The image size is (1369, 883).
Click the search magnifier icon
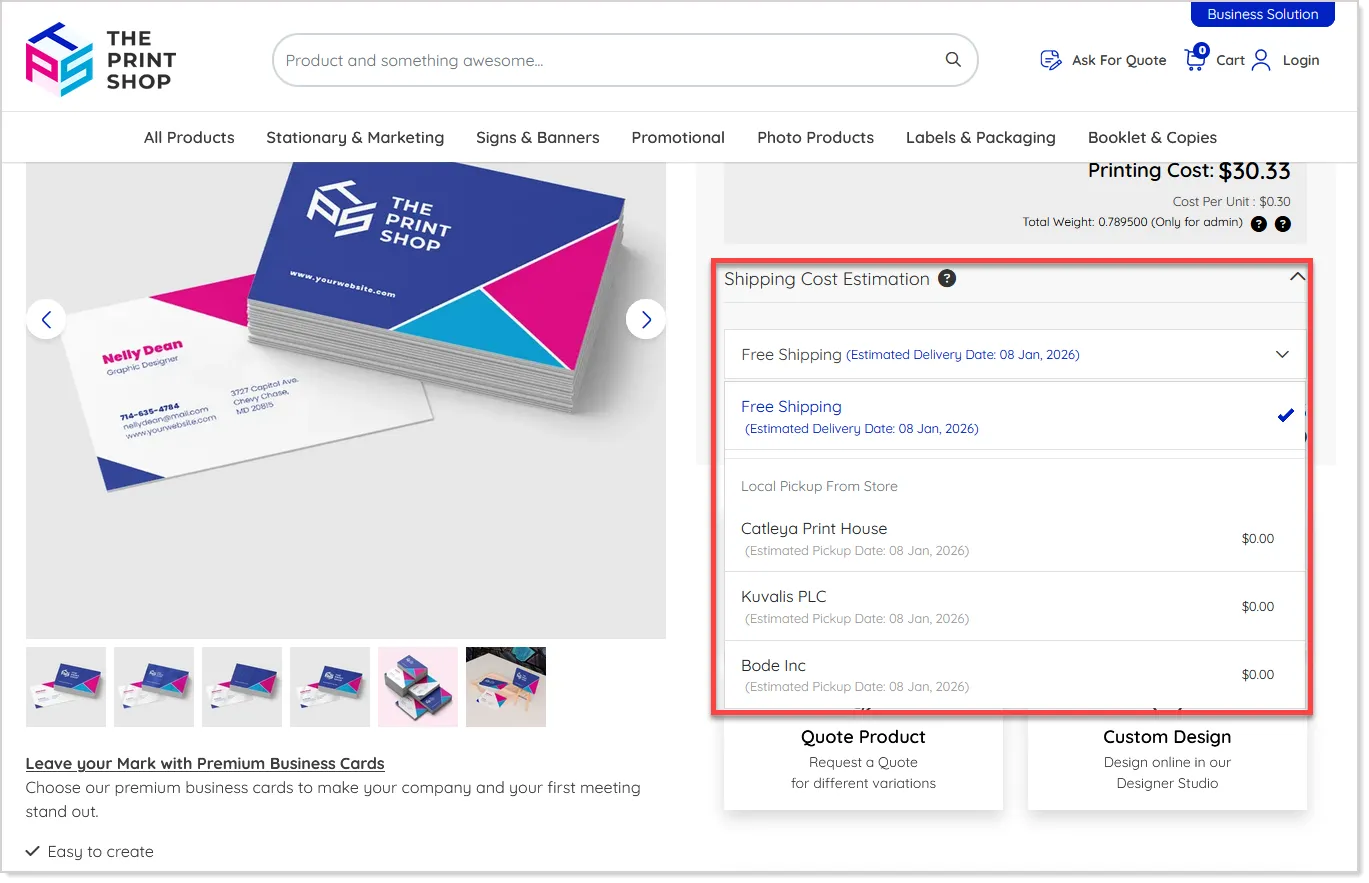953,60
